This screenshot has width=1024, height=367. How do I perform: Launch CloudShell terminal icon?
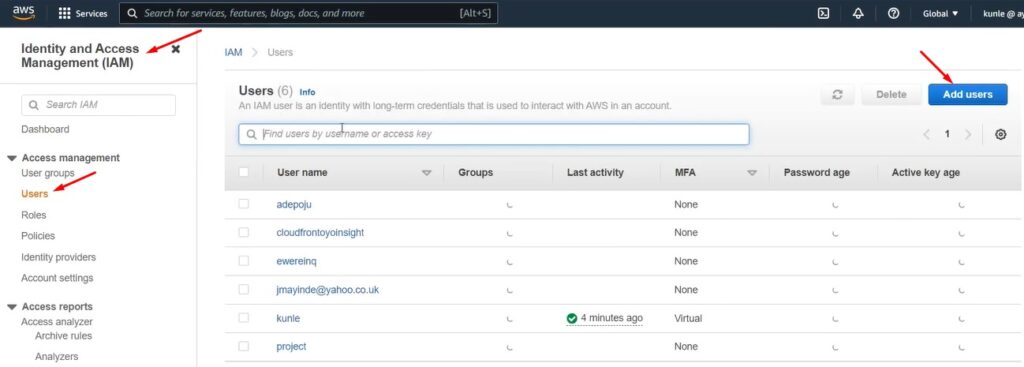tap(824, 13)
